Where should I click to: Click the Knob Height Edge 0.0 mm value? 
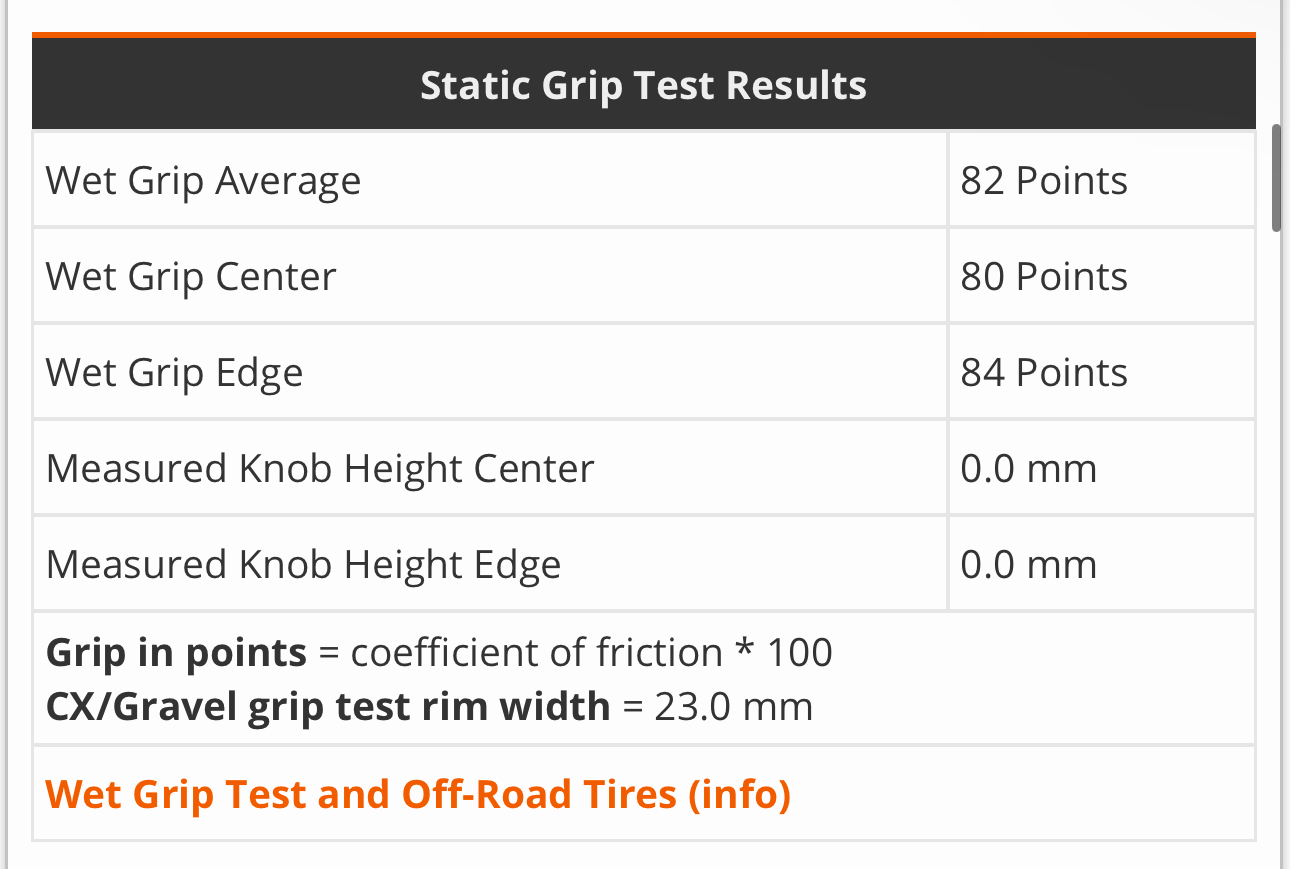tap(1029, 565)
